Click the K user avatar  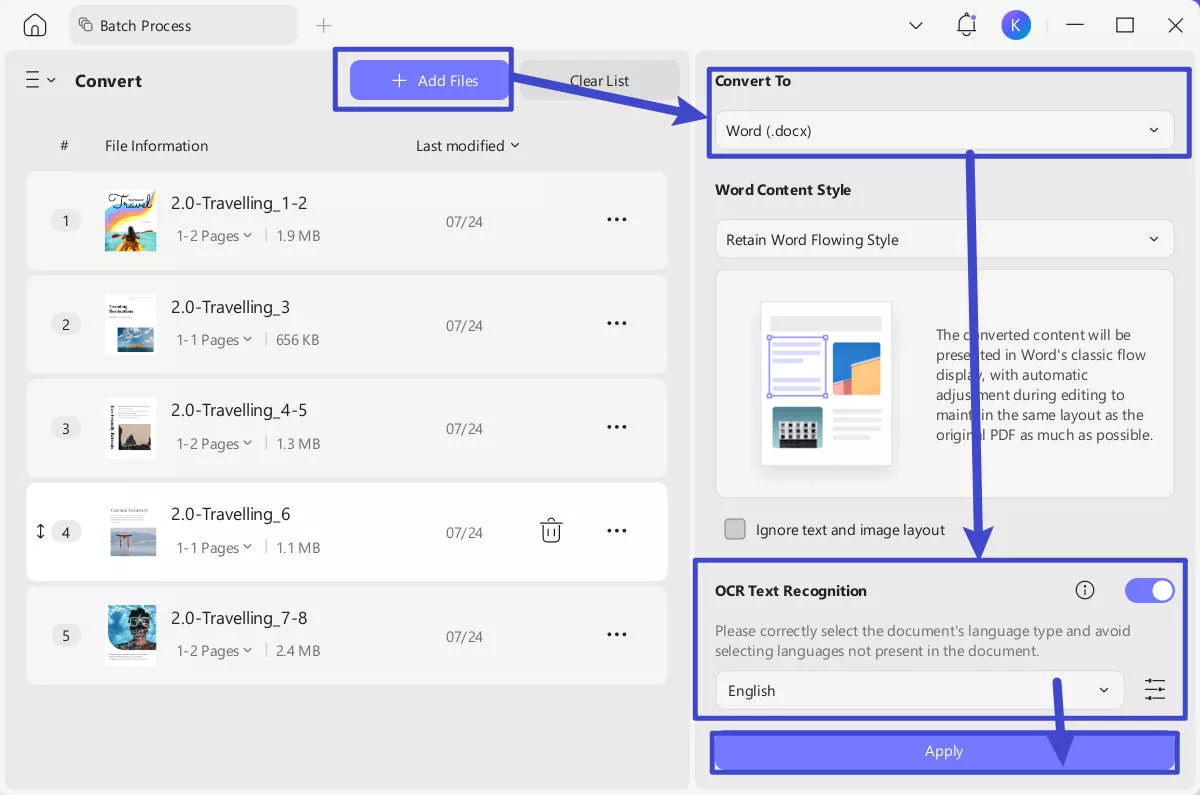point(1016,25)
